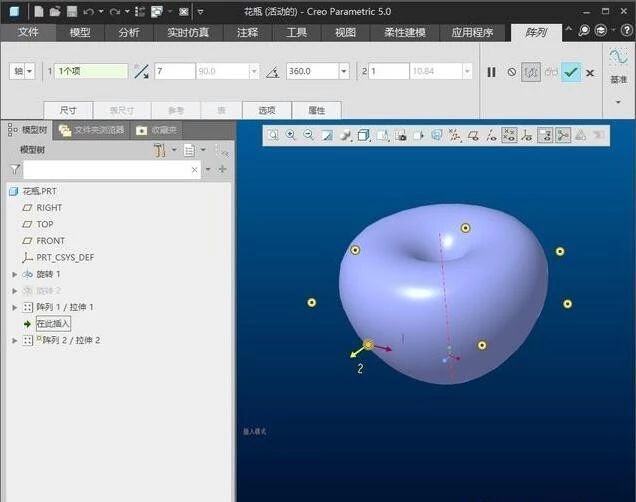Open the 尺寸 panel tab
This screenshot has height=502, width=636.
click(x=70, y=110)
